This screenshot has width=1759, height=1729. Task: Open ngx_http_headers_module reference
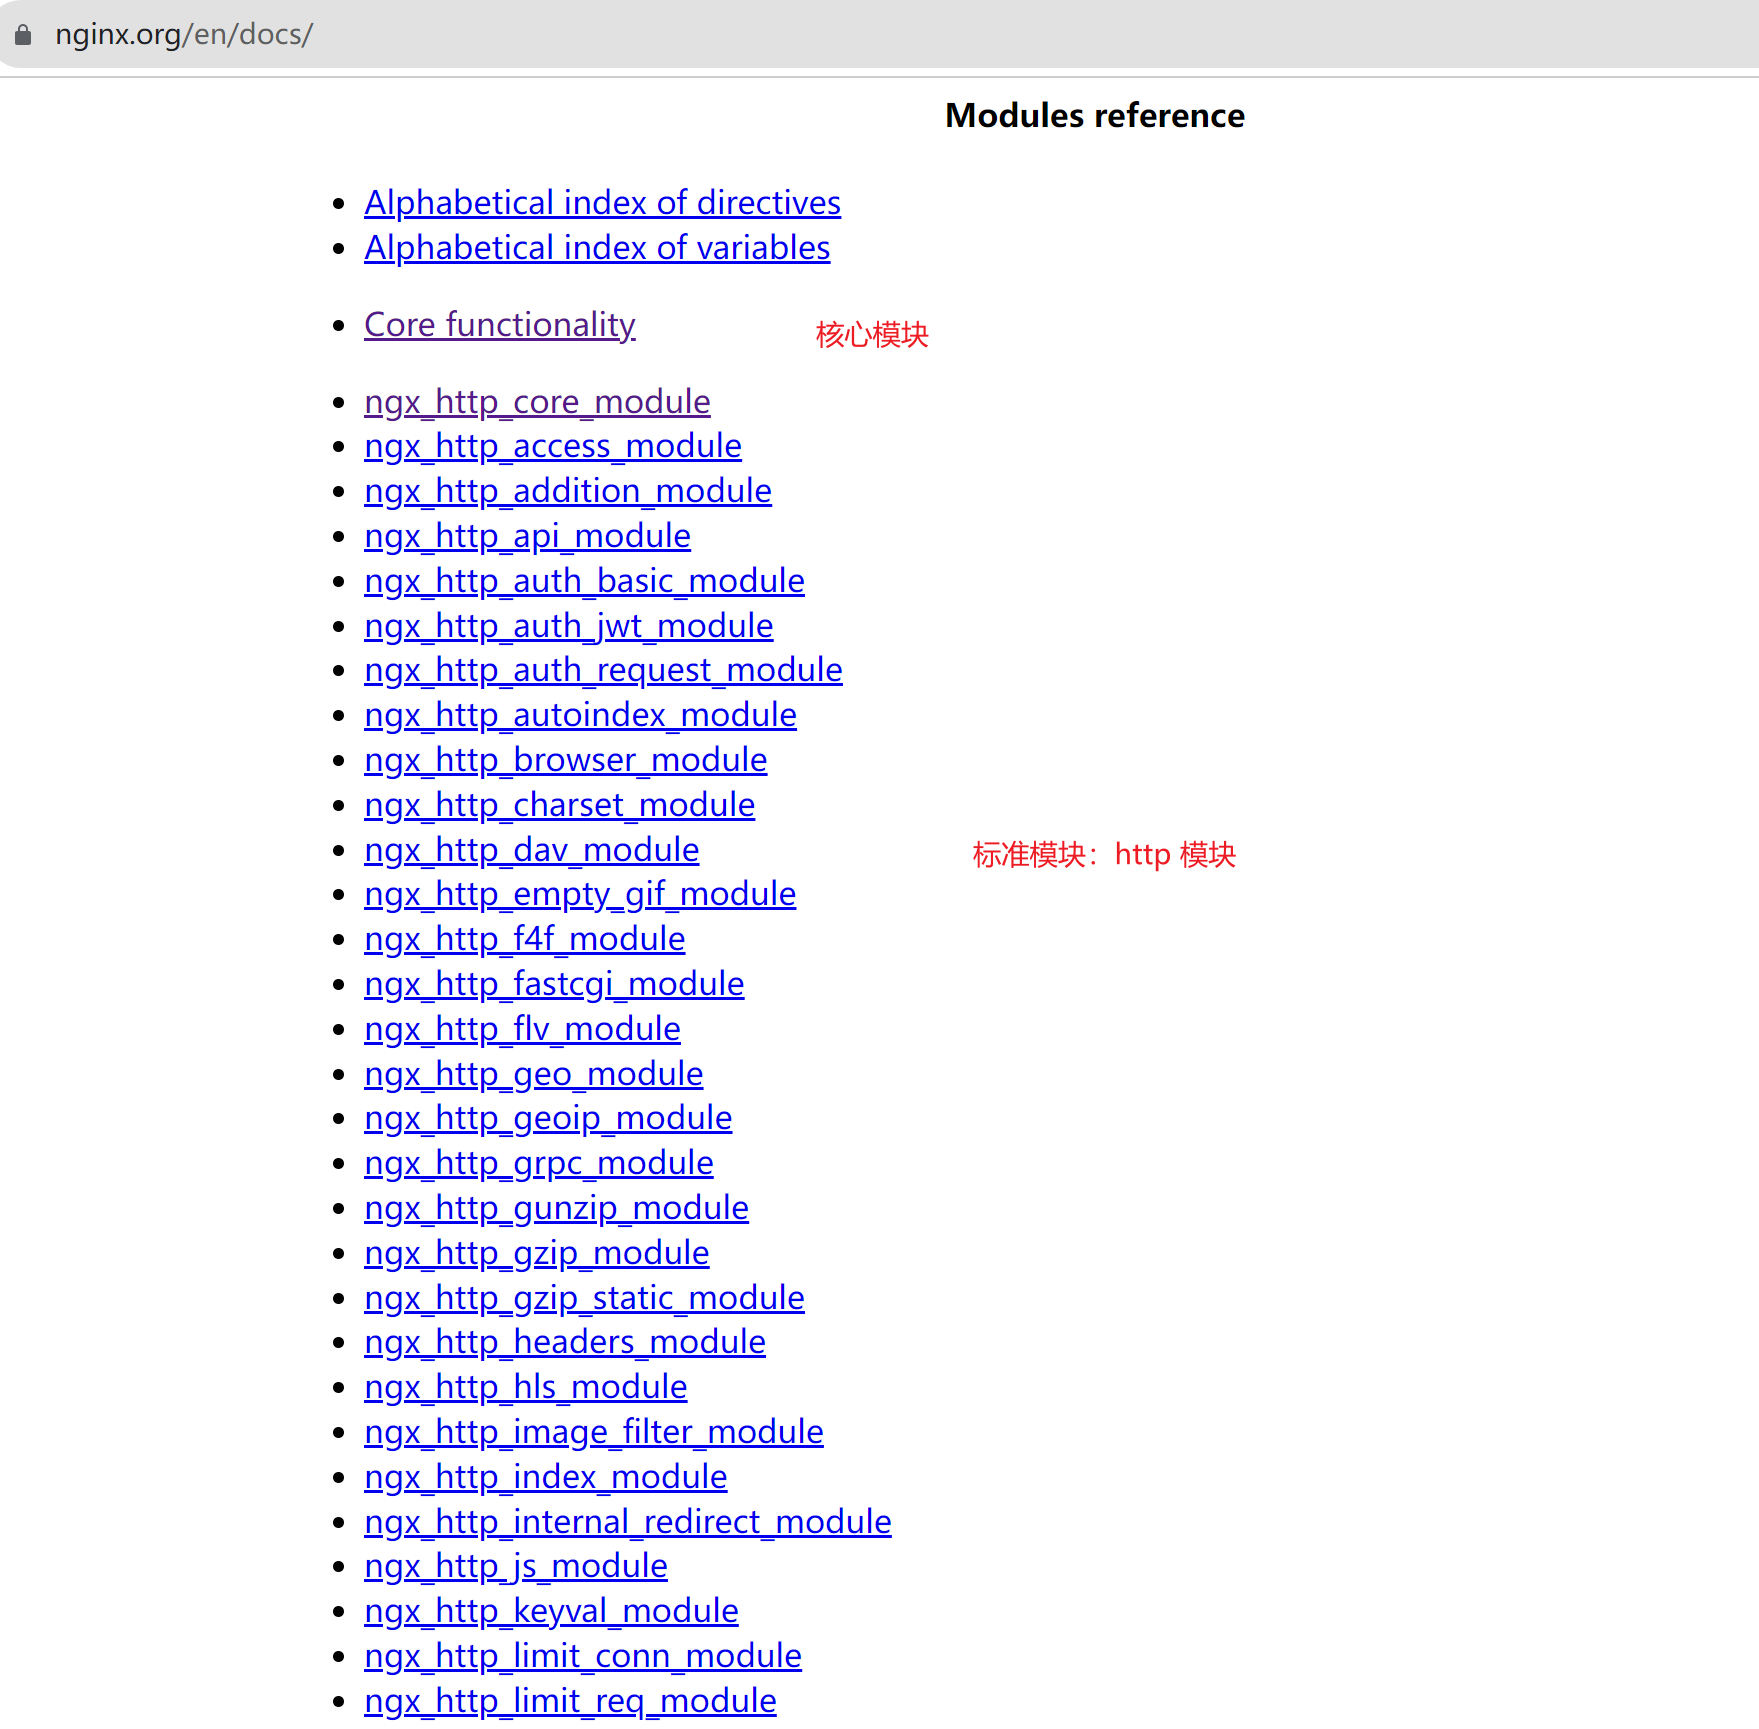click(564, 1342)
